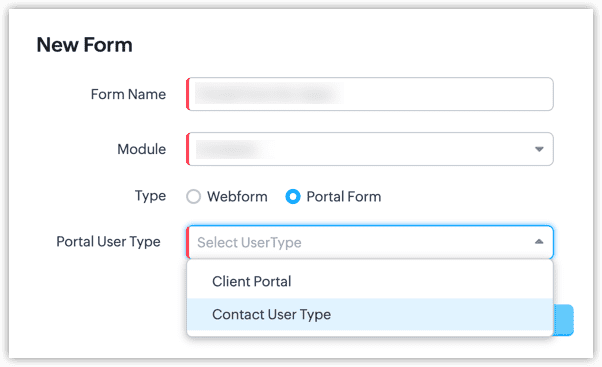Image resolution: width=602 pixels, height=367 pixels.
Task: Select the Webform radio button
Action: (x=194, y=197)
